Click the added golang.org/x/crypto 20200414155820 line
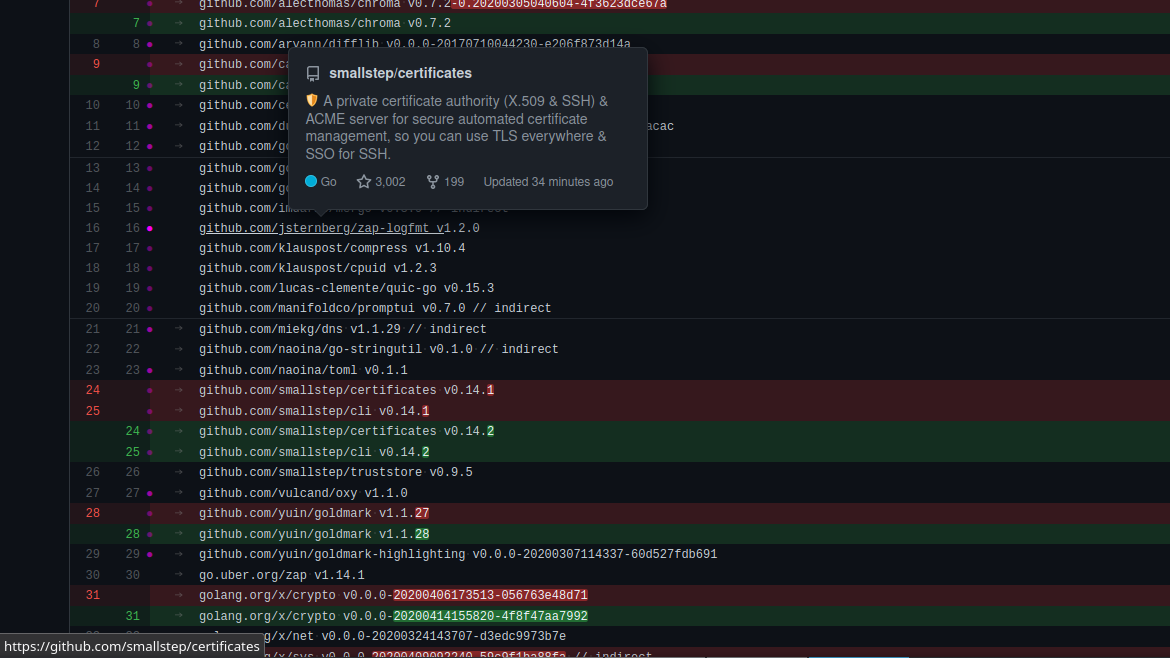The width and height of the screenshot is (1170, 658). click(393, 616)
